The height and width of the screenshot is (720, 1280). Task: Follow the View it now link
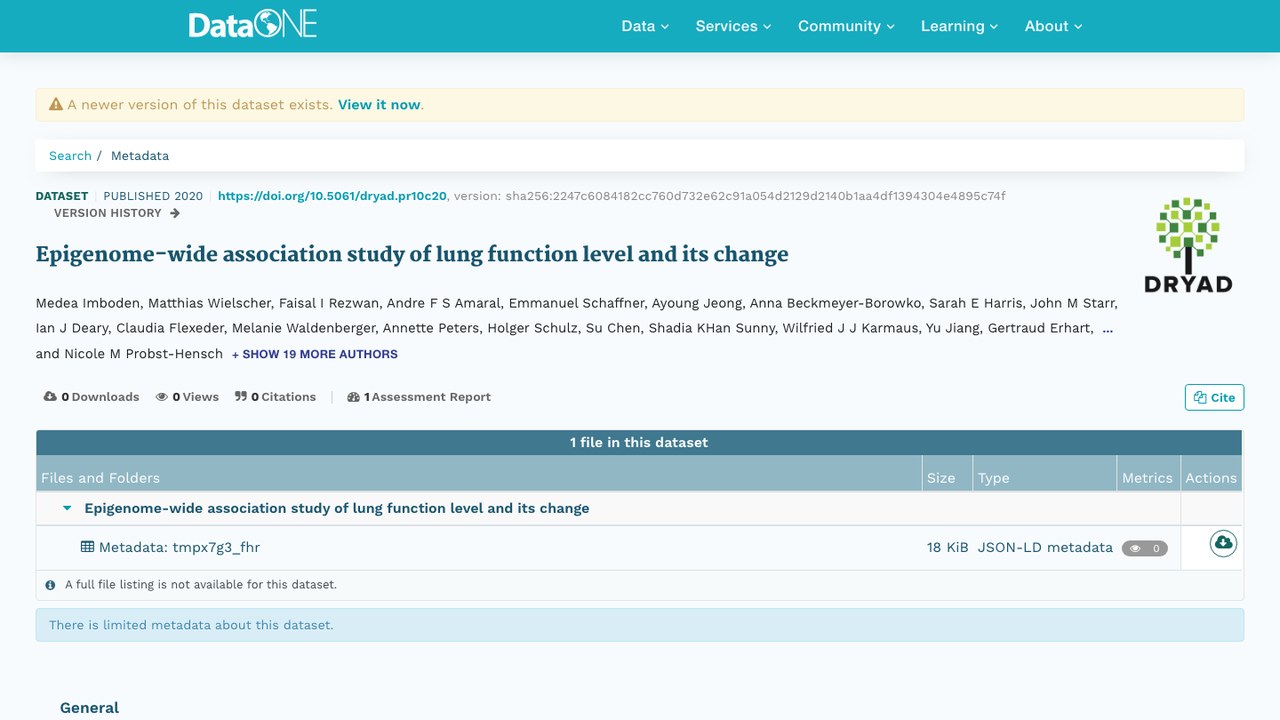[379, 104]
